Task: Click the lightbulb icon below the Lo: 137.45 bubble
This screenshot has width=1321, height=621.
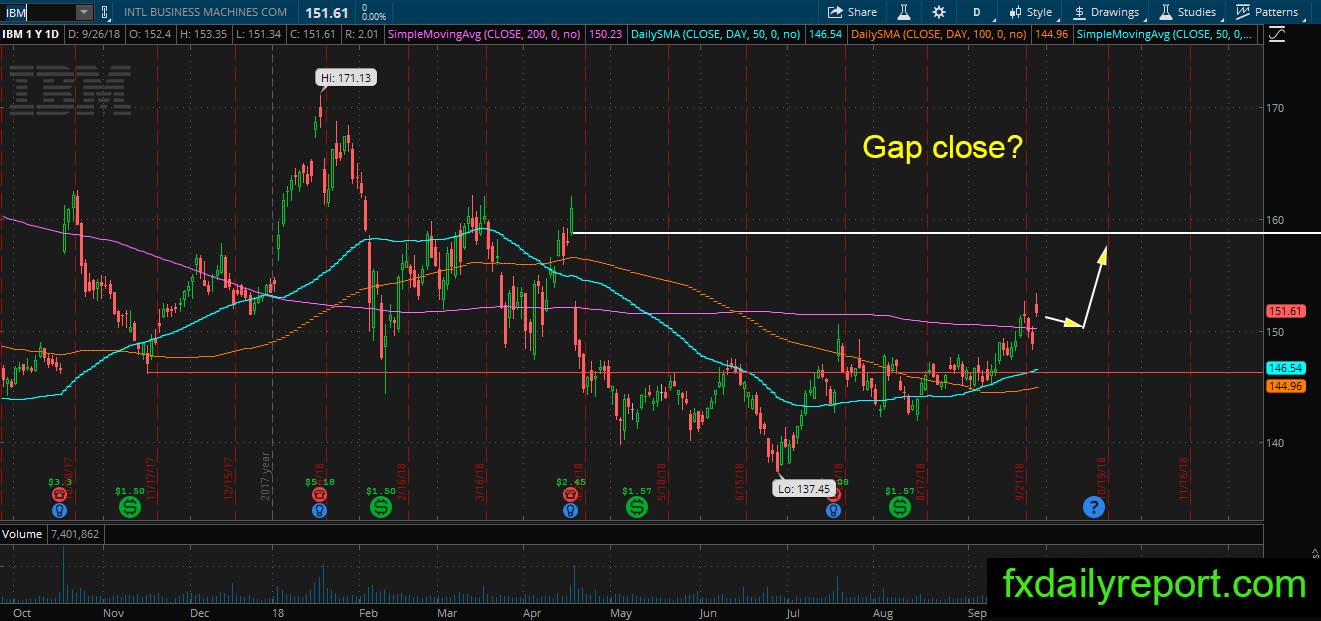Action: pos(832,509)
